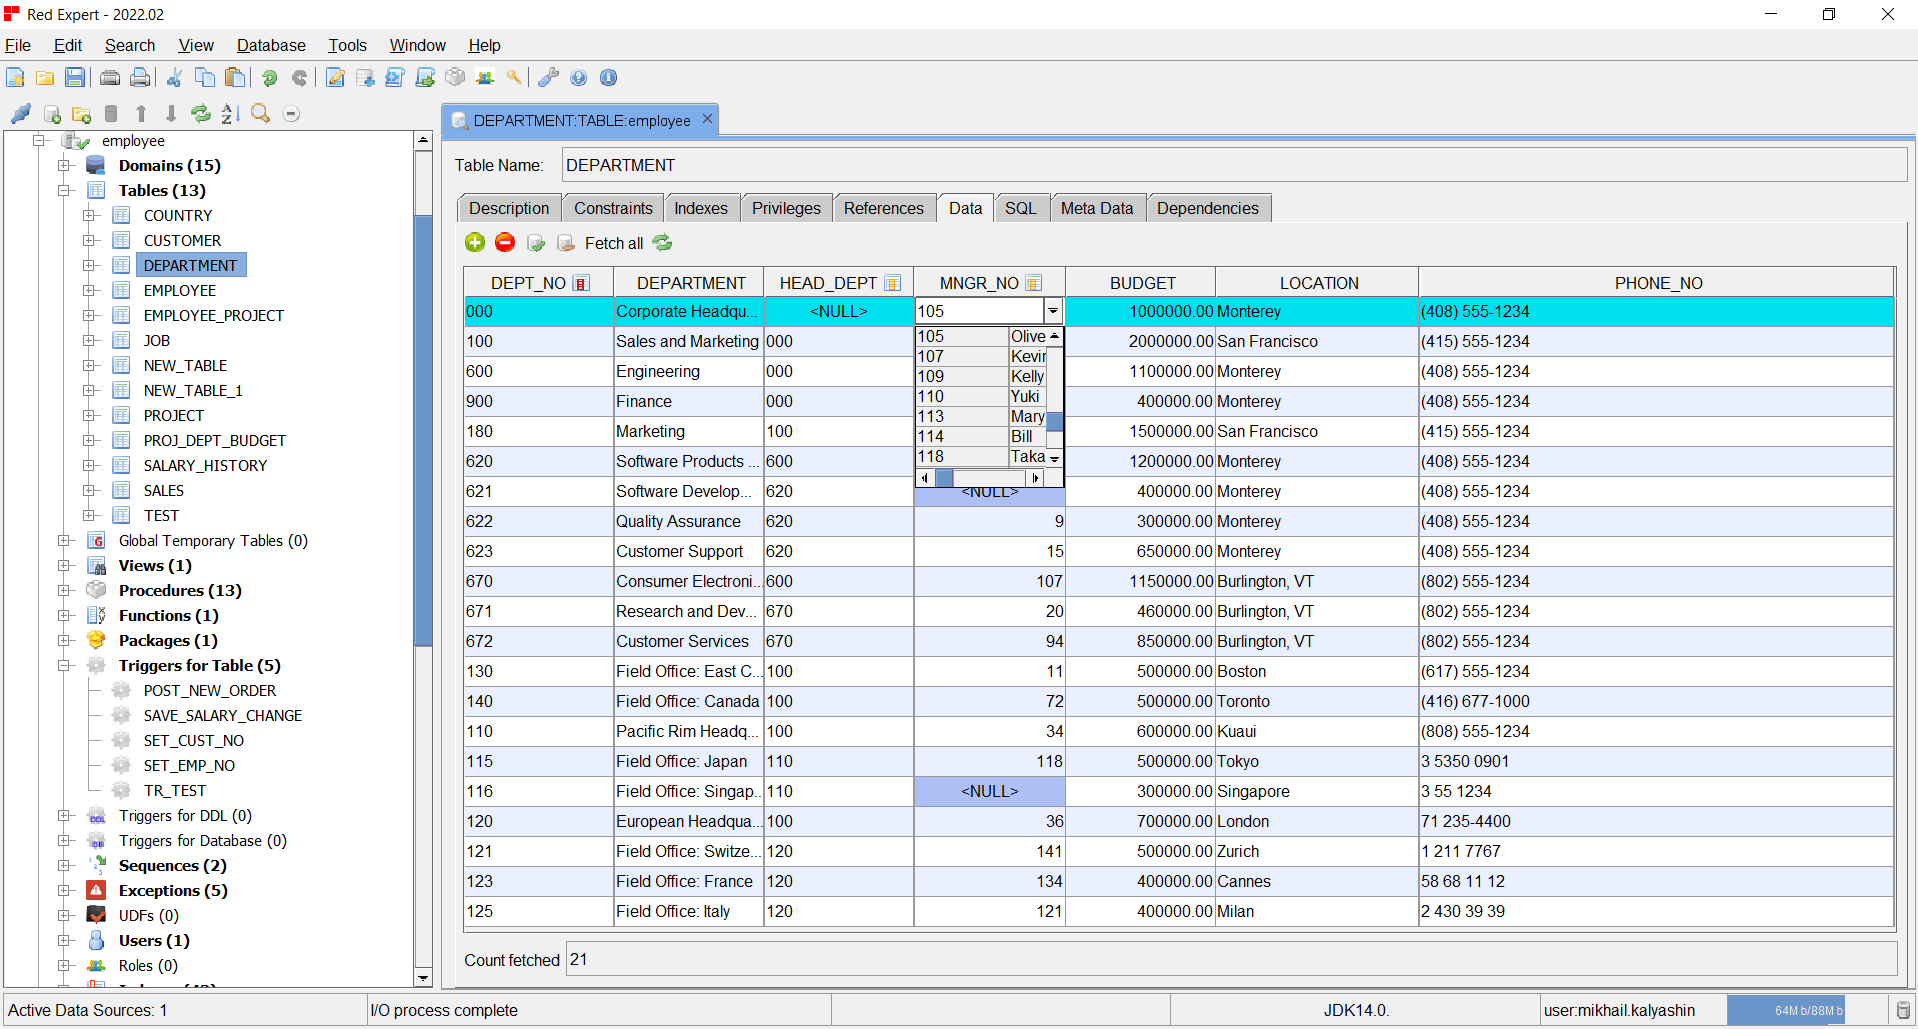1918x1029 pixels.
Task: Collapse the Triggers for Table node
Action: pos(65,666)
